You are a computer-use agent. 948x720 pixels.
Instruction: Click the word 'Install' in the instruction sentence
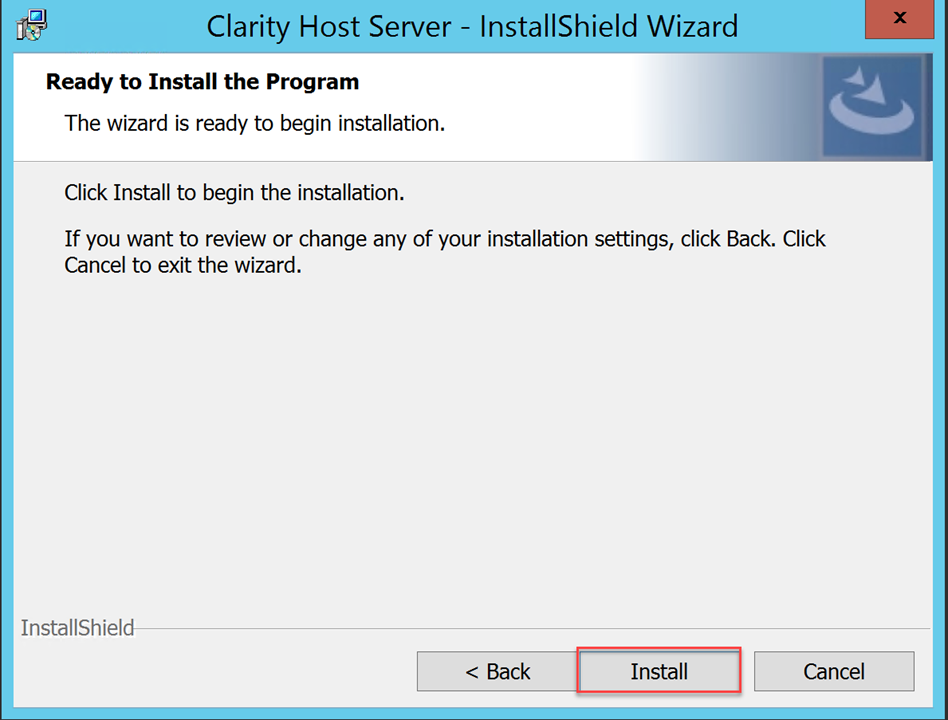(141, 192)
